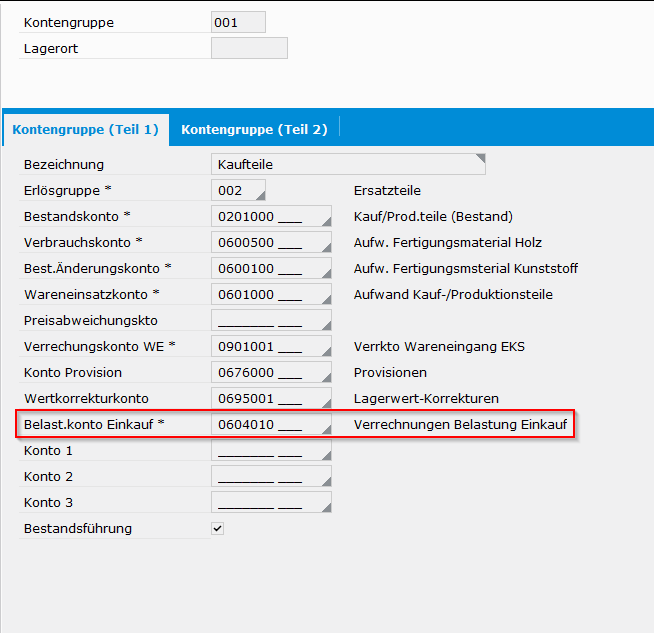Click the Lagerort label

click(x=51, y=48)
